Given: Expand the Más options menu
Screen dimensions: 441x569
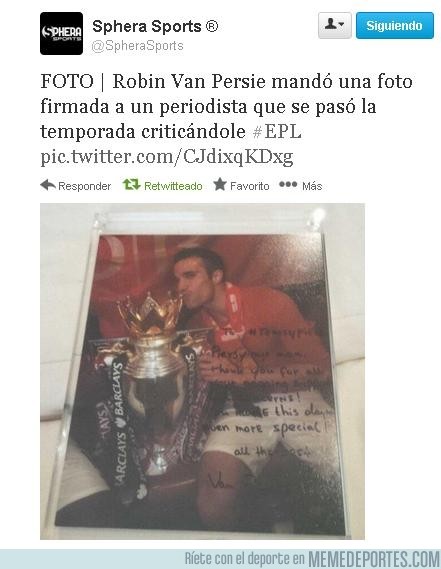Looking at the screenshot, I should tap(312, 186).
